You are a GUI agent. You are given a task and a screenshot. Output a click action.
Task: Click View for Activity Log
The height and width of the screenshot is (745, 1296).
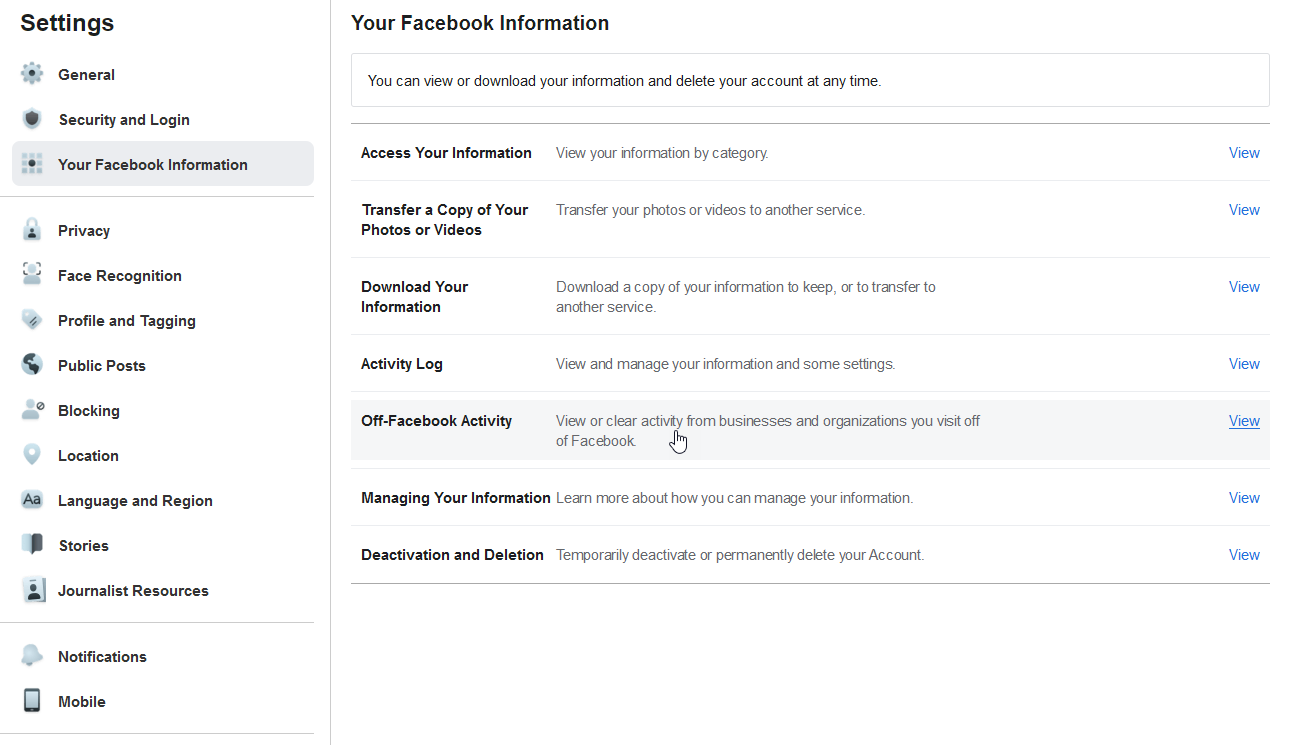pyautogui.click(x=1244, y=364)
